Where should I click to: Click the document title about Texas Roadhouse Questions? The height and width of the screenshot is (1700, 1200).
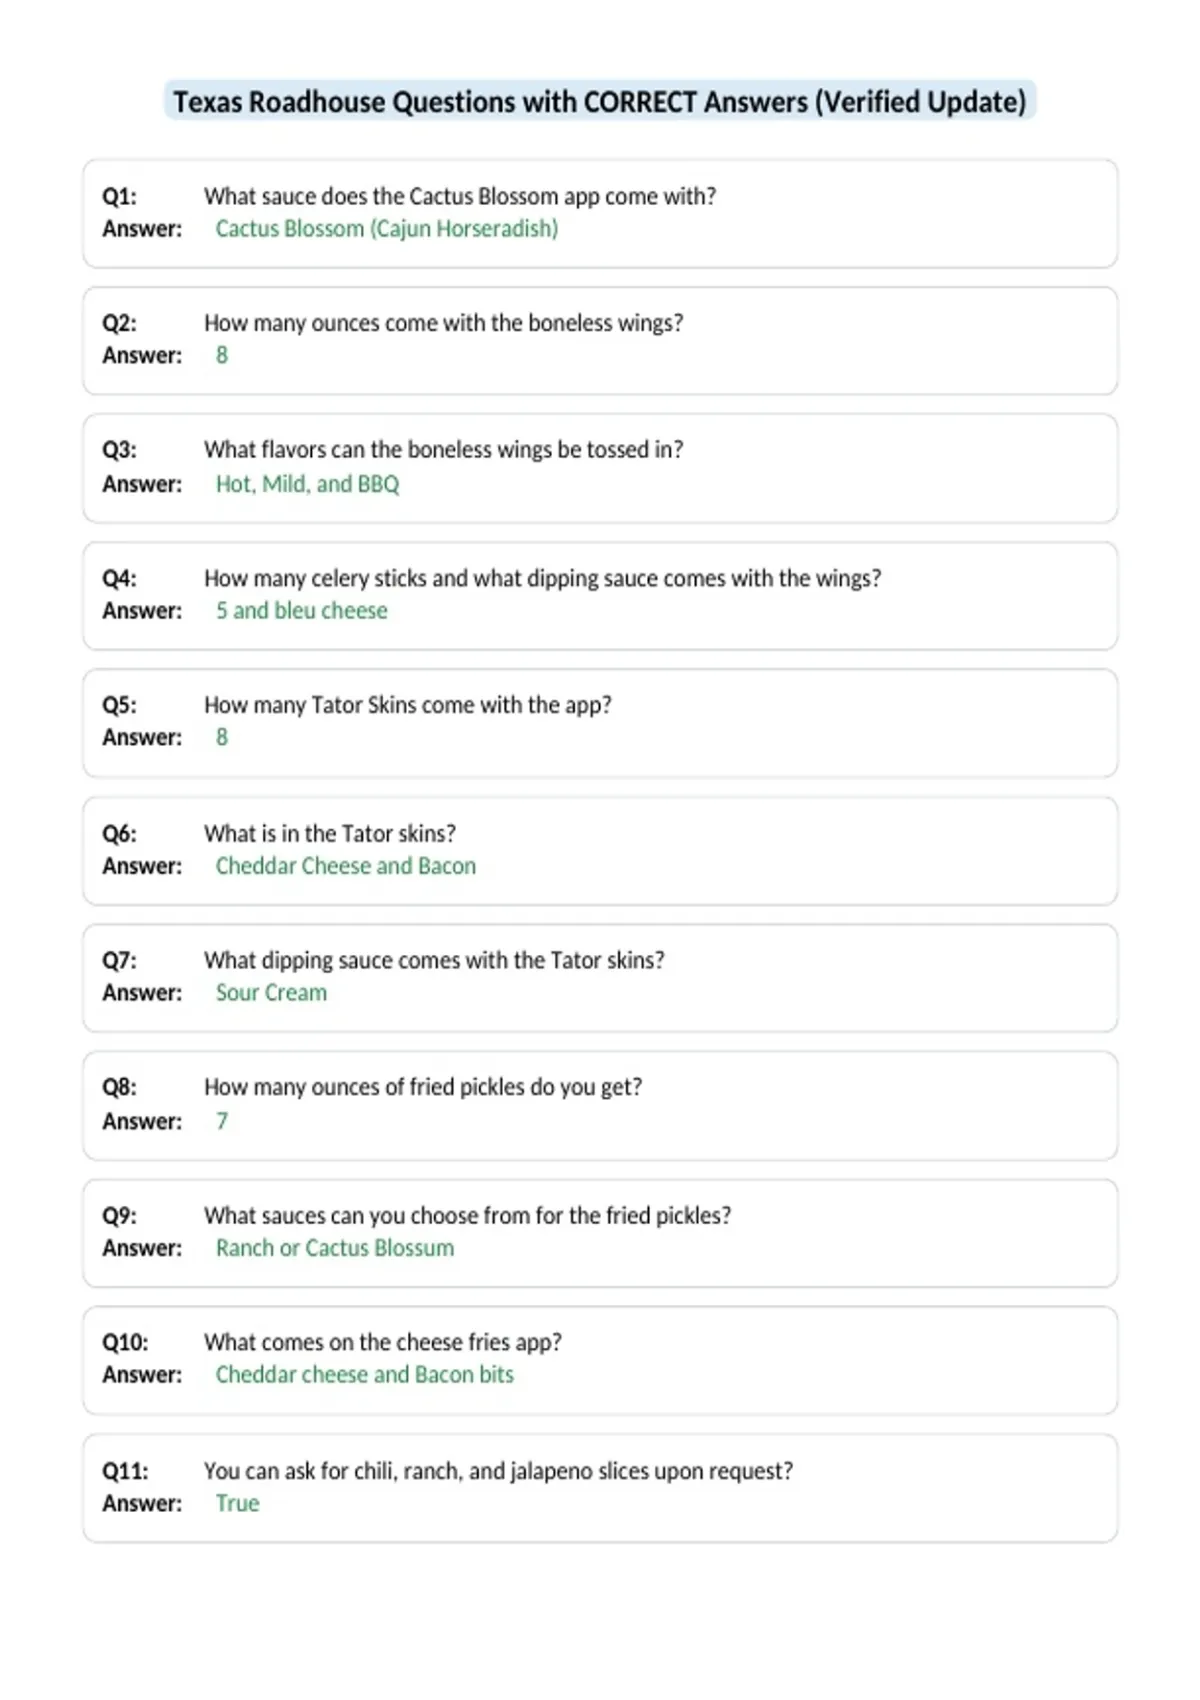pos(600,102)
